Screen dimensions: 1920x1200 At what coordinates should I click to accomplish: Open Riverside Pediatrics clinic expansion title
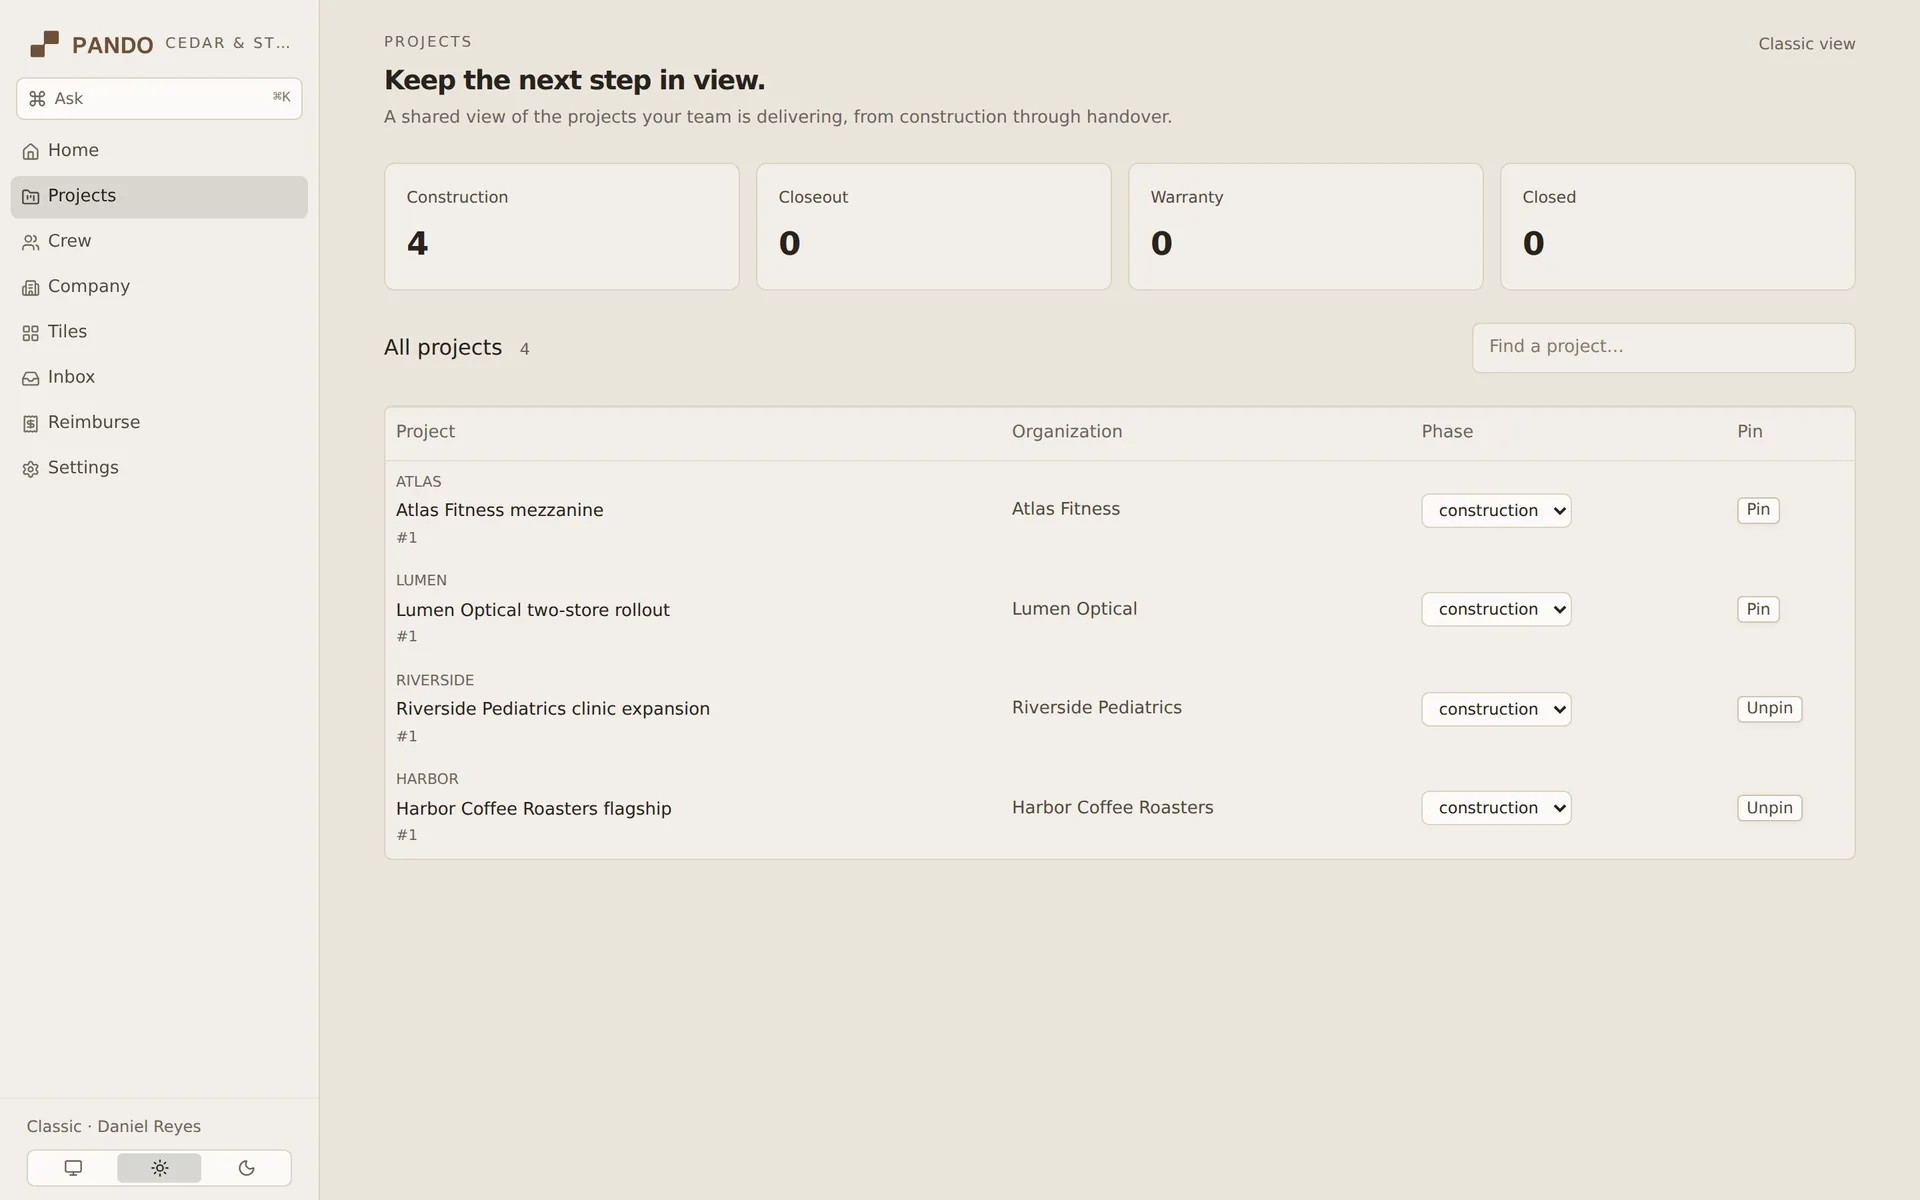click(x=552, y=709)
